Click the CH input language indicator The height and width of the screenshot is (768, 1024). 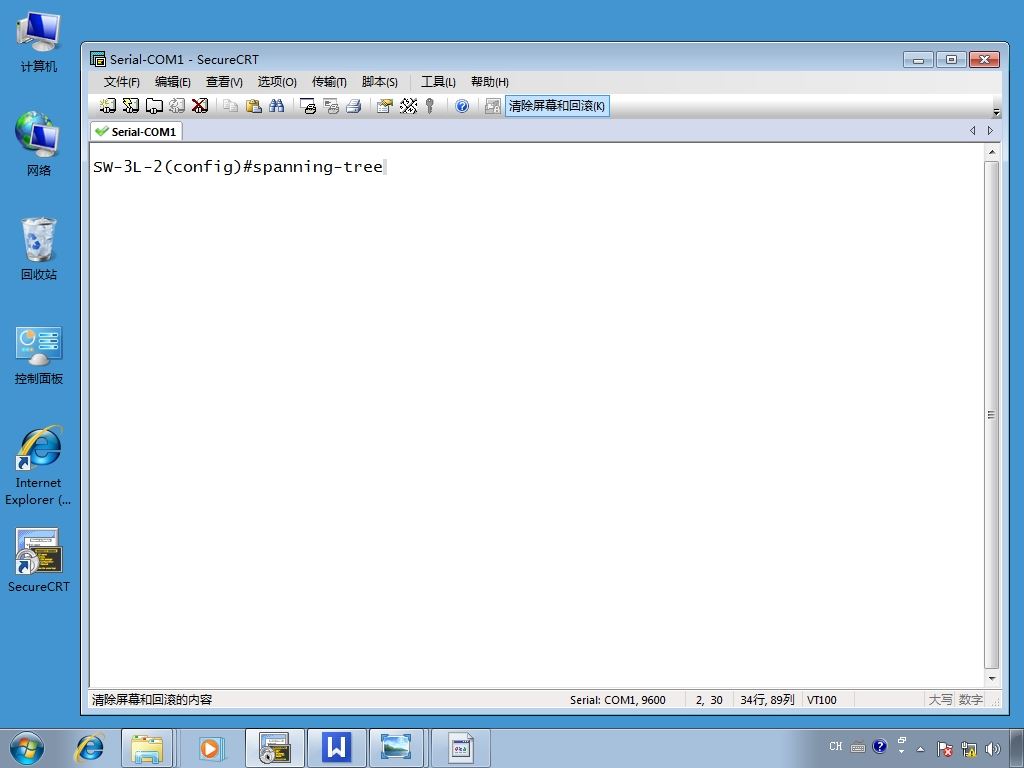click(836, 746)
